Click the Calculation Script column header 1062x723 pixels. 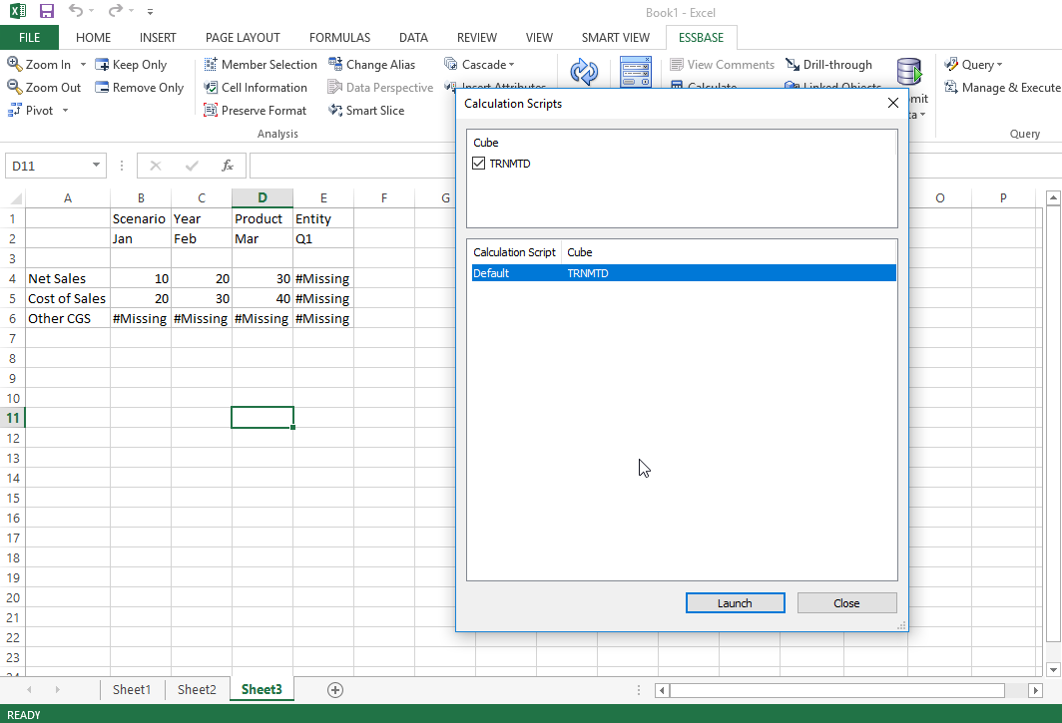click(x=515, y=252)
